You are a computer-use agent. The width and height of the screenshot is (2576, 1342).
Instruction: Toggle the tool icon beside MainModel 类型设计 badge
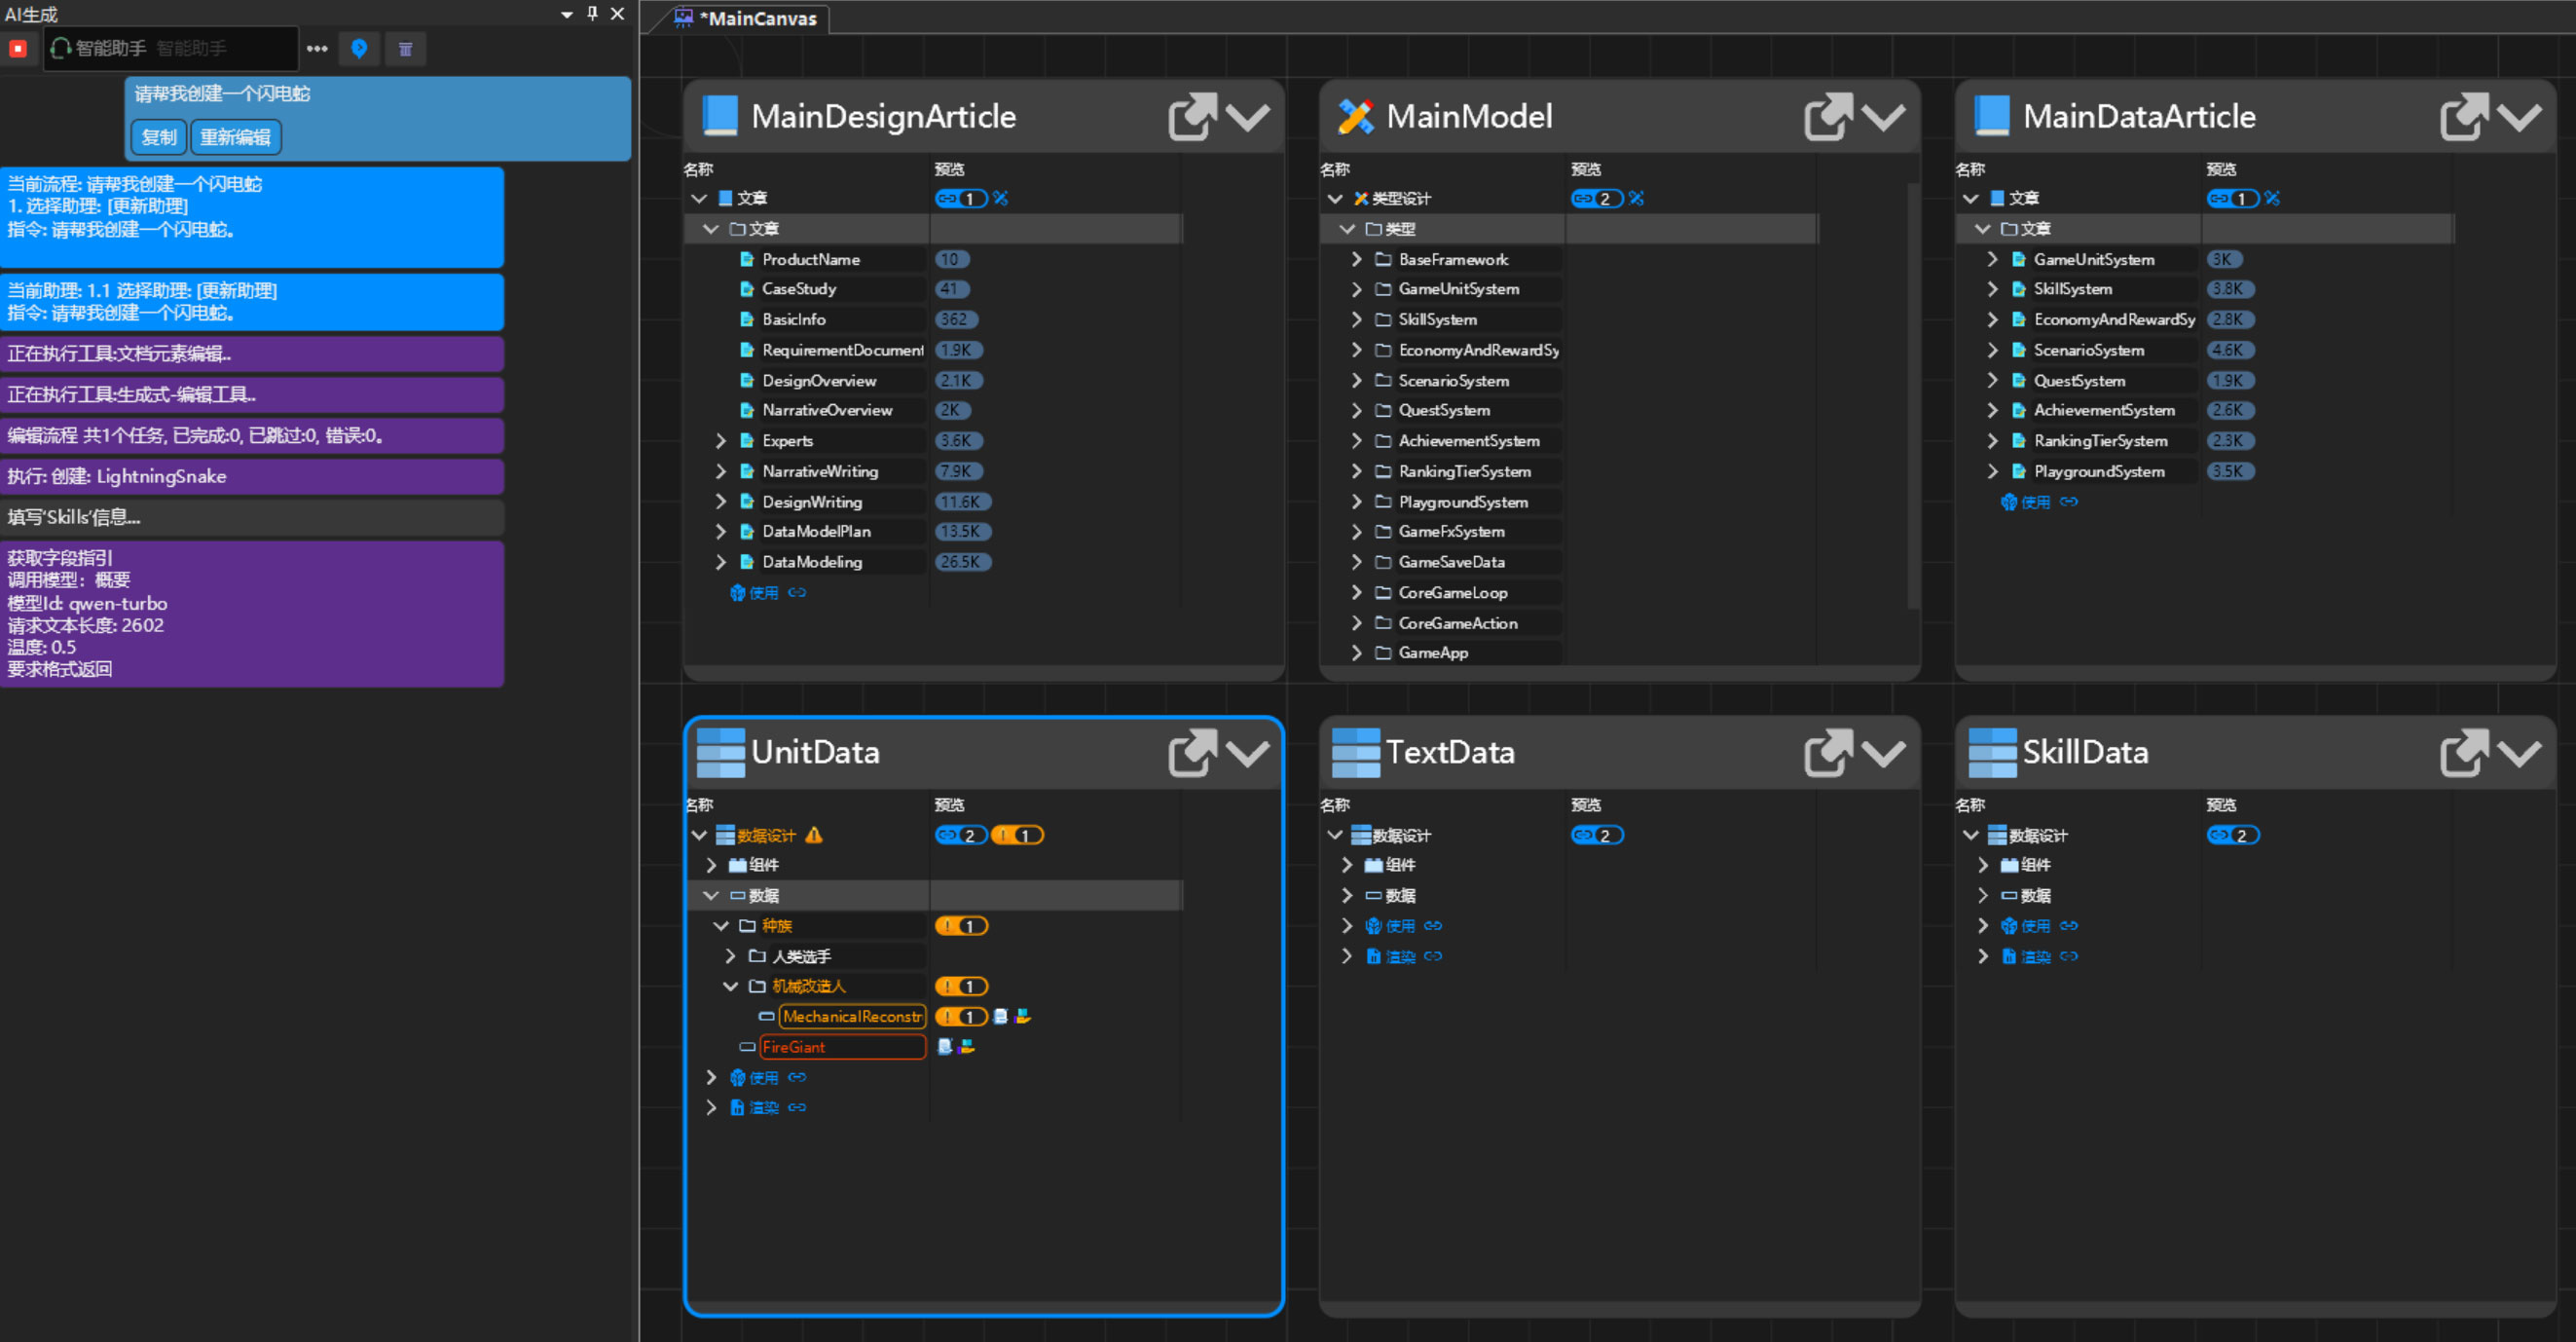[x=1637, y=198]
